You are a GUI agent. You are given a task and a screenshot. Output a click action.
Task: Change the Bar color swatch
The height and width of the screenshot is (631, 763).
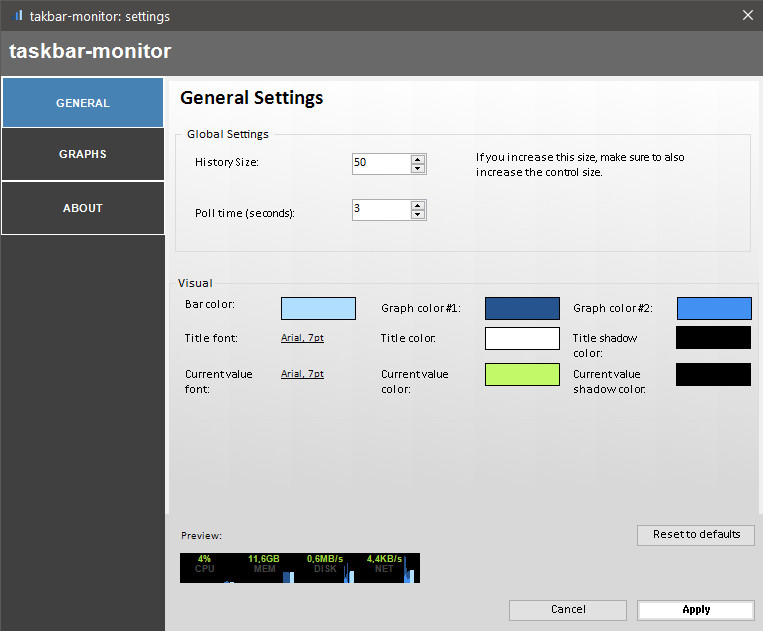(318, 308)
